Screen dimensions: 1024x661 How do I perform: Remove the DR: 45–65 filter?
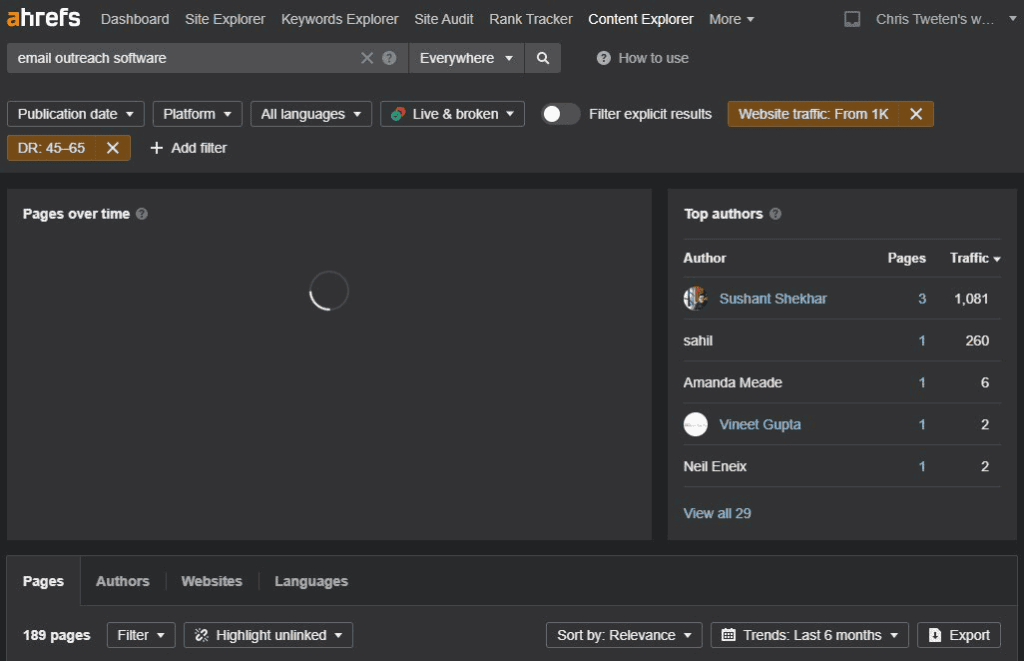click(x=113, y=148)
